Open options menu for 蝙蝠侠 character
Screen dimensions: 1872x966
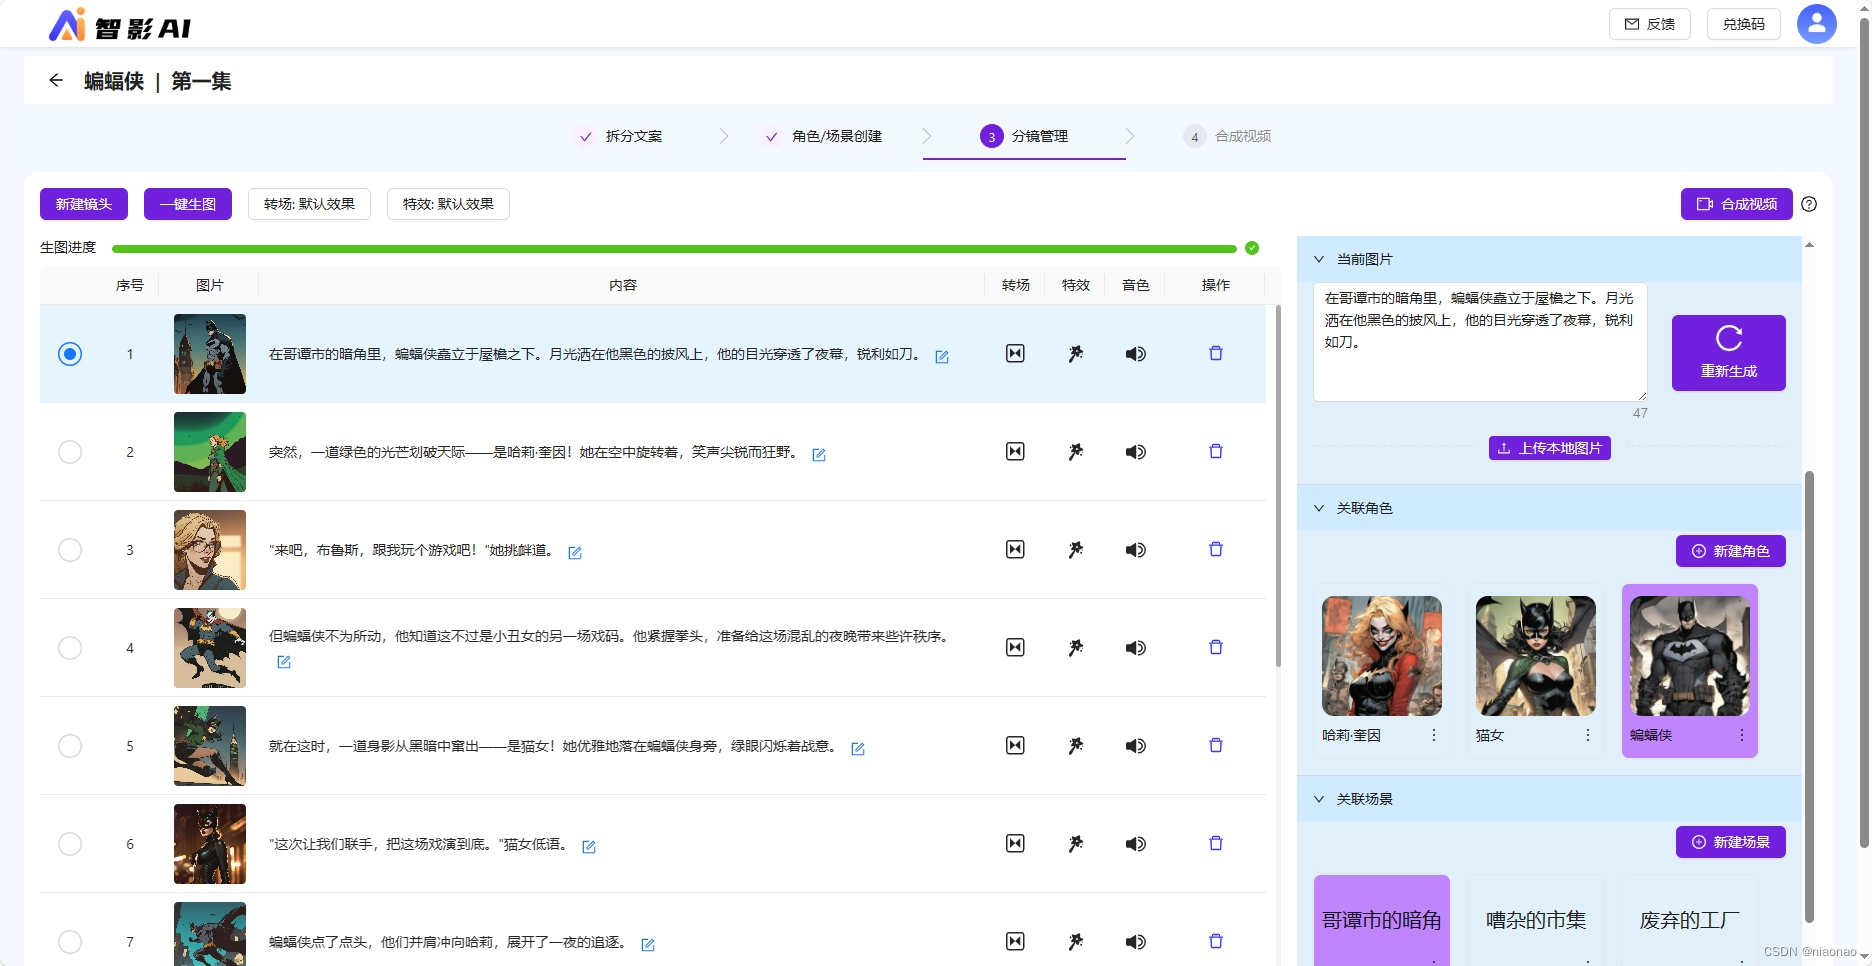tap(1742, 735)
